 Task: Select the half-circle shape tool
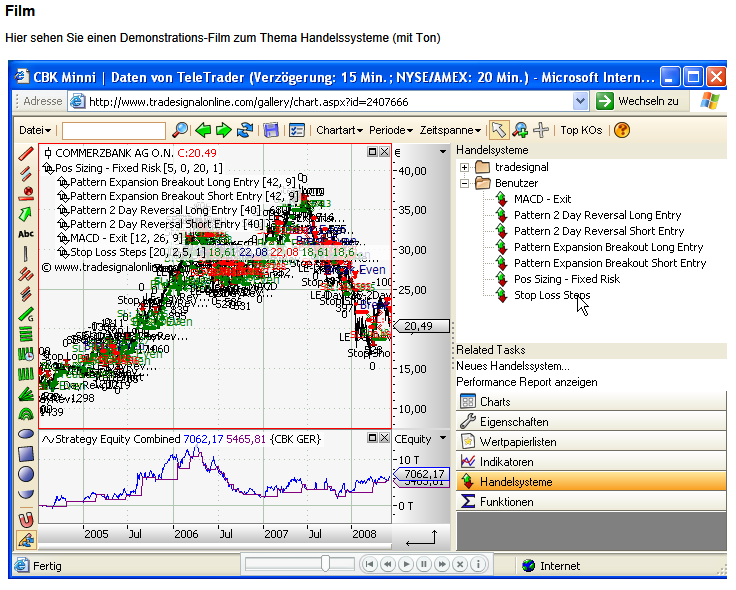[x=26, y=494]
